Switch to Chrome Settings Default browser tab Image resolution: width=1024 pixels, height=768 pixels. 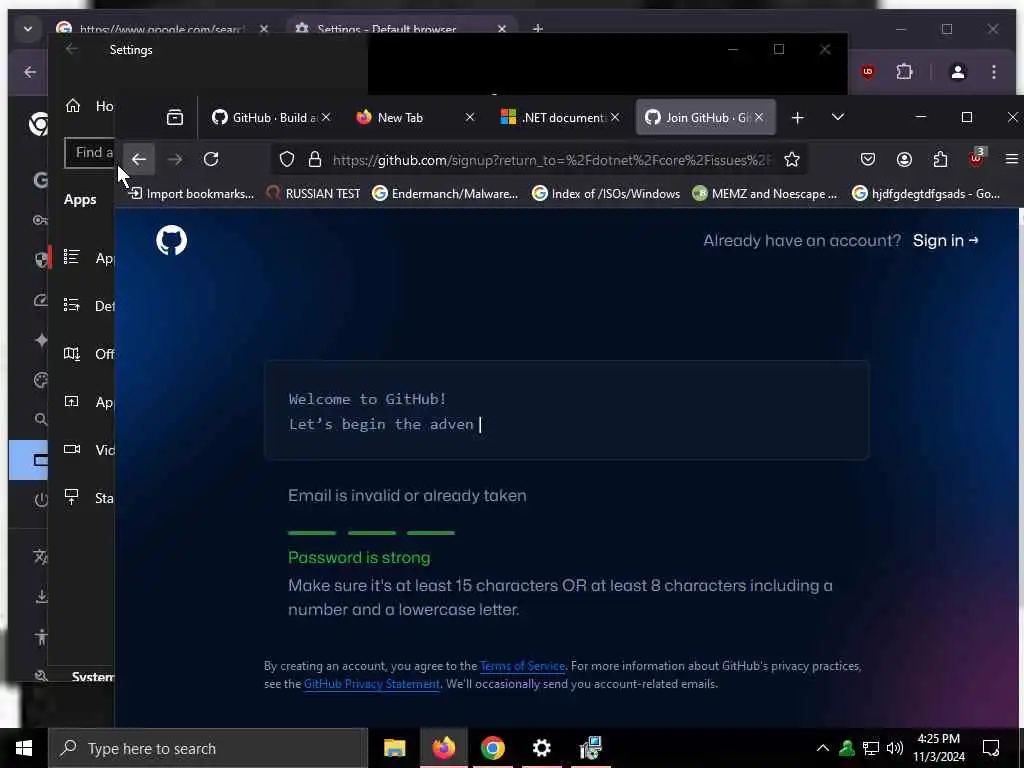click(x=400, y=29)
